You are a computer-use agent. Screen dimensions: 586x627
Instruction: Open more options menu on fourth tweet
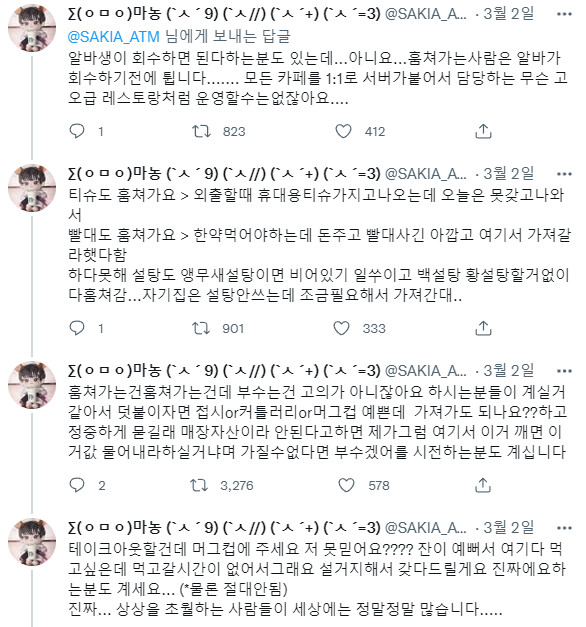[x=564, y=528]
